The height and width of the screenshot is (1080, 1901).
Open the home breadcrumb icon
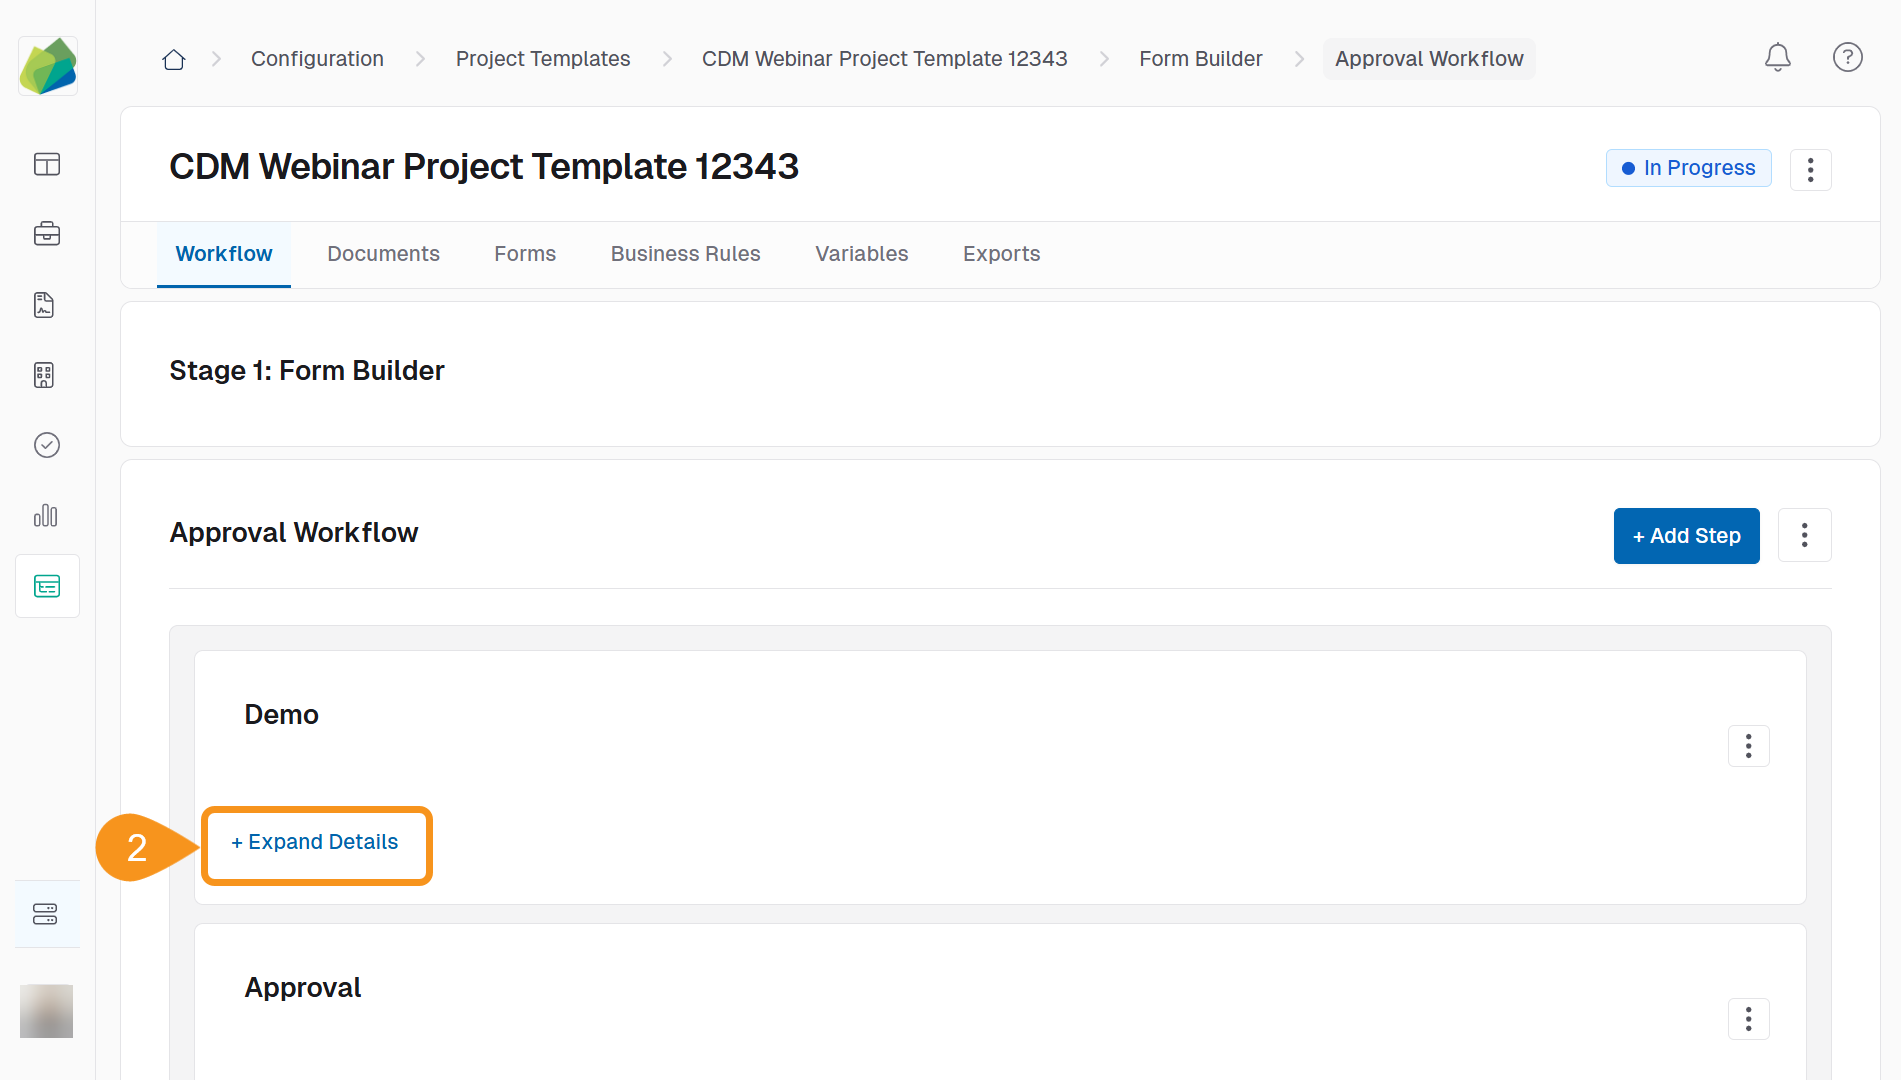click(x=173, y=59)
